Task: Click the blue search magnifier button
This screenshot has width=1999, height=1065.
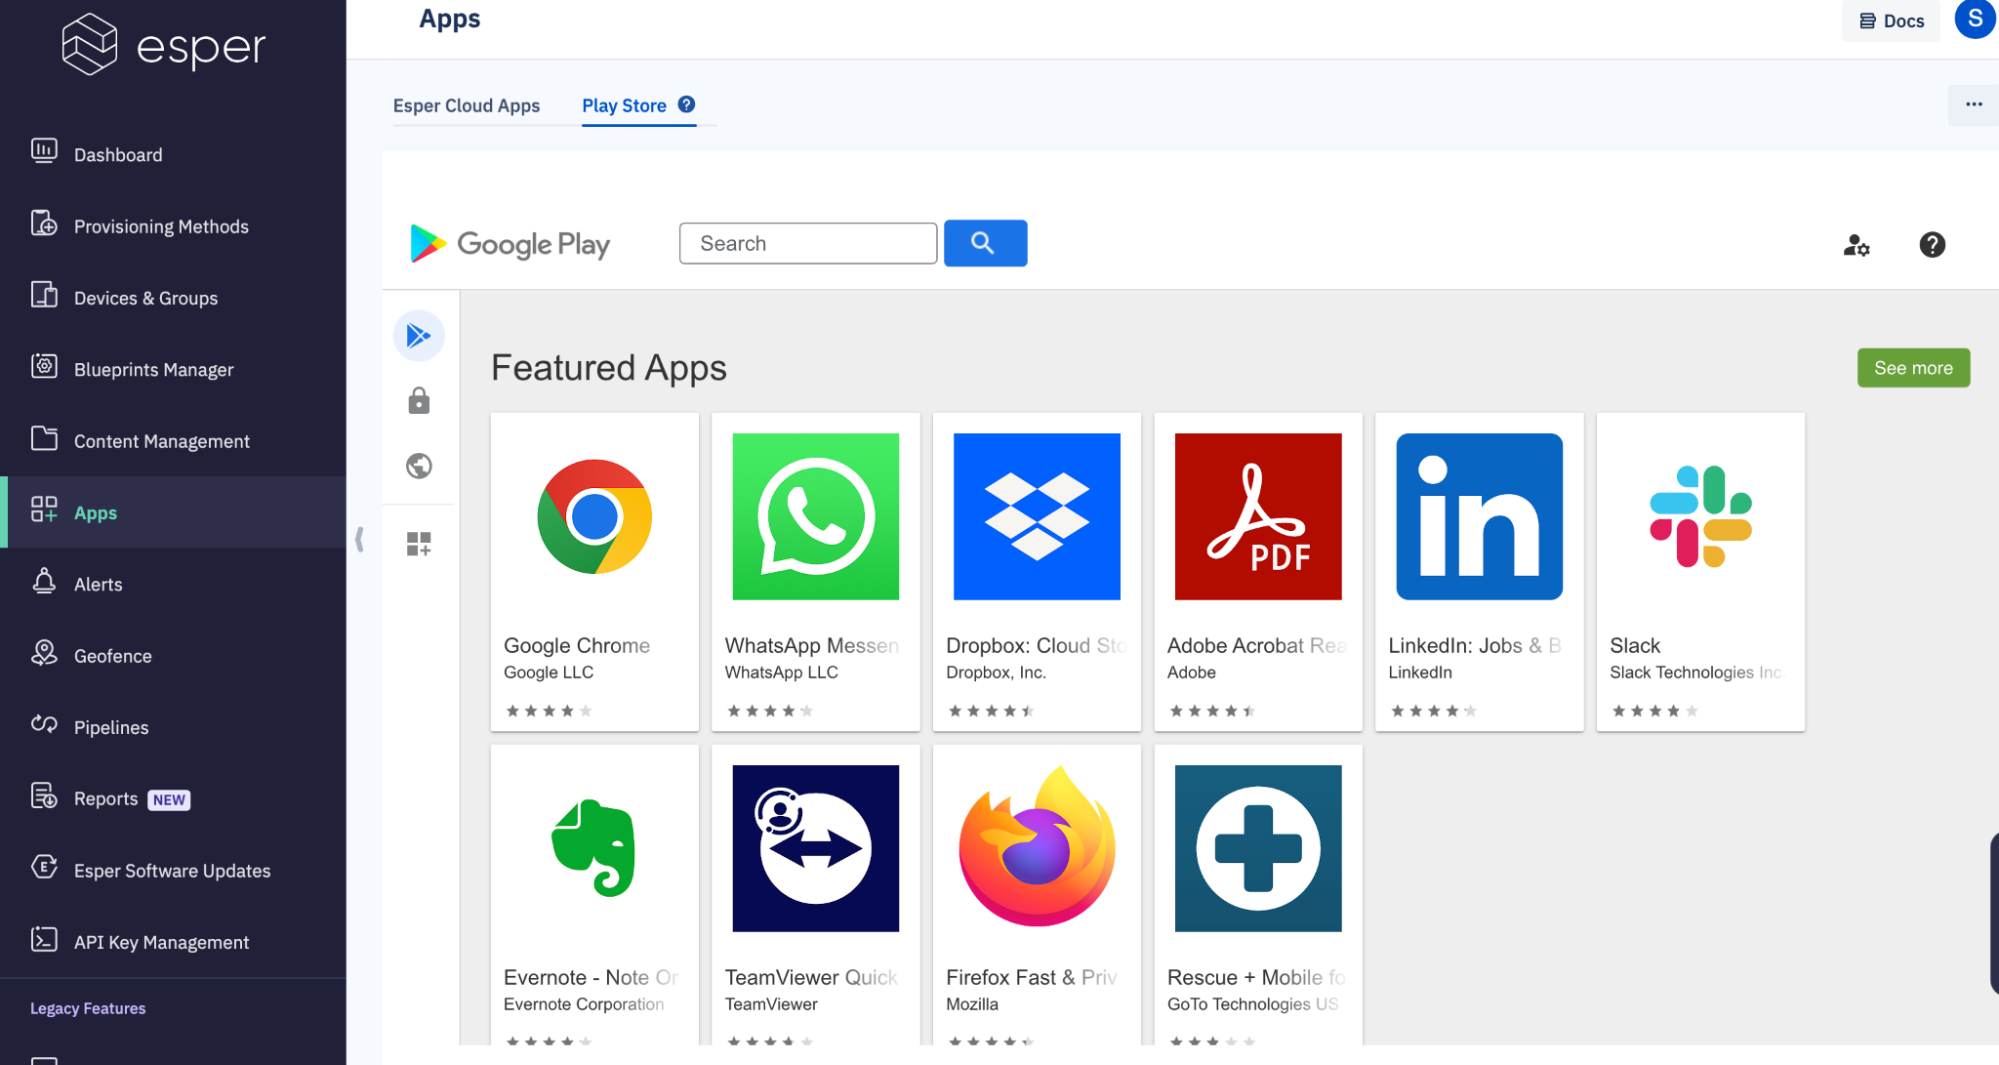Action: tap(984, 243)
